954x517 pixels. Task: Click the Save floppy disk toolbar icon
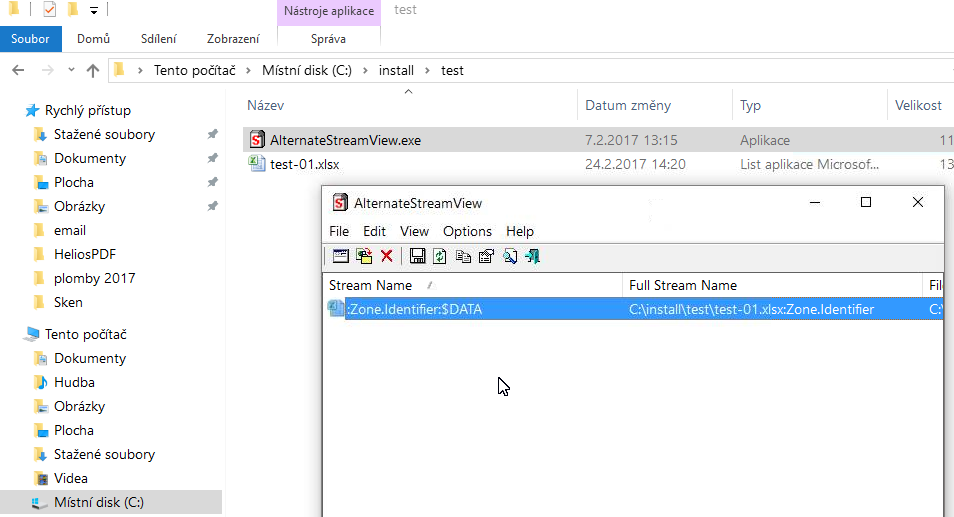[418, 257]
